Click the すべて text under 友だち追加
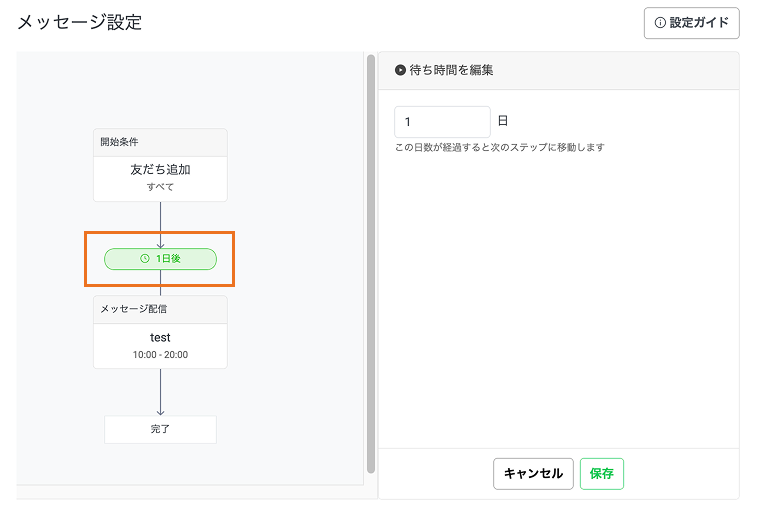The height and width of the screenshot is (518, 765). point(160,187)
